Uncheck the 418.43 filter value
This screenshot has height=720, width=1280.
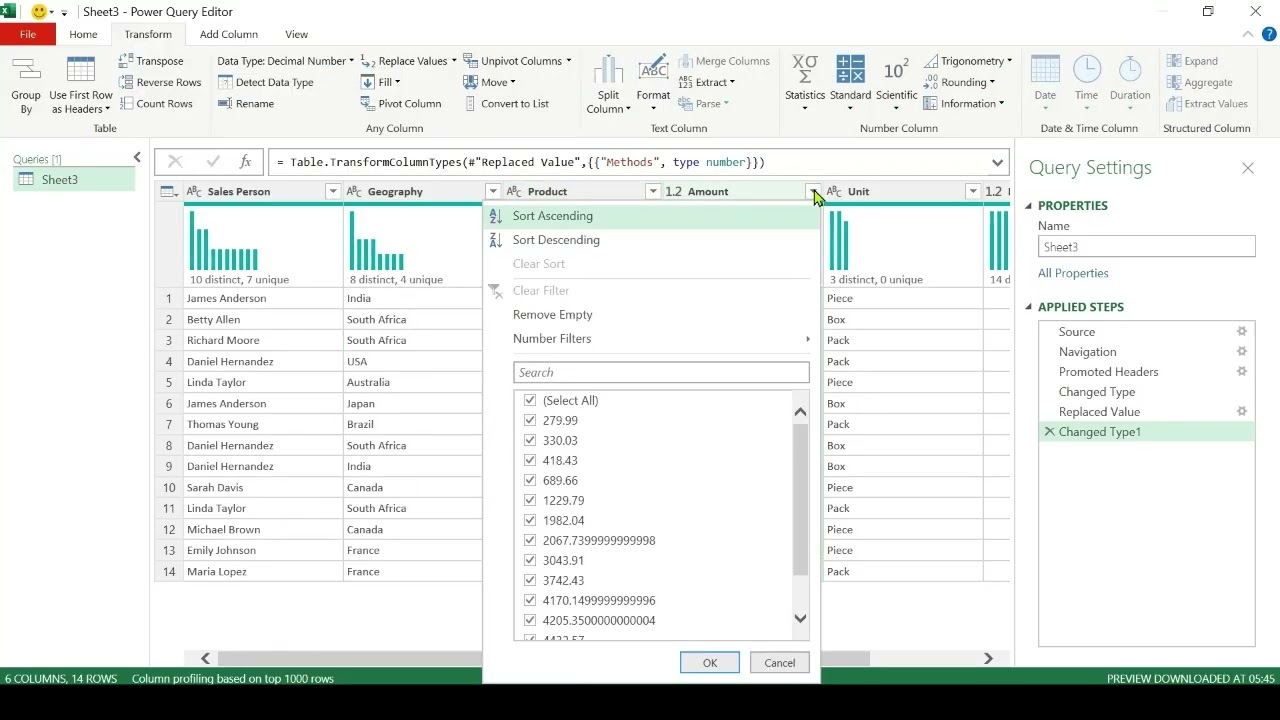coord(530,460)
